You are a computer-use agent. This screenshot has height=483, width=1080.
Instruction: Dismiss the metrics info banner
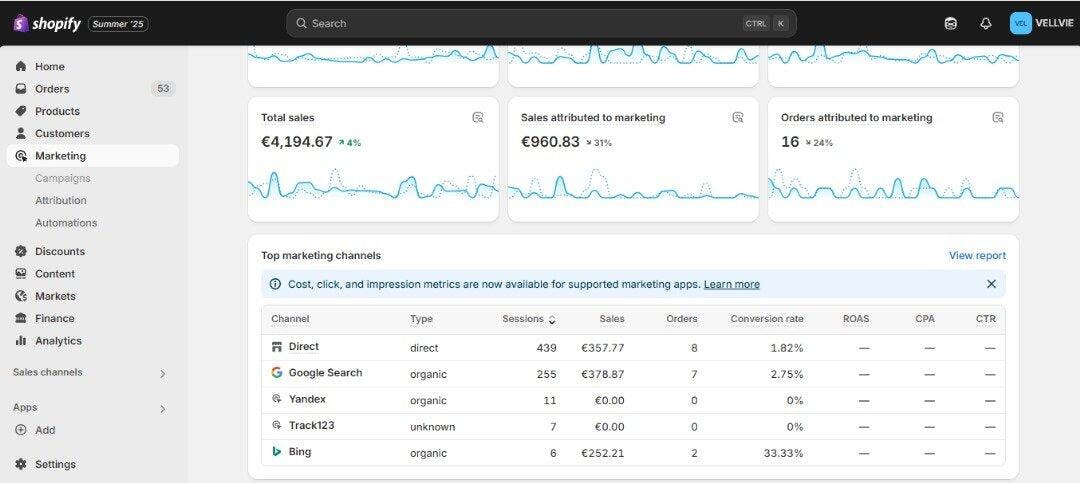tap(991, 284)
